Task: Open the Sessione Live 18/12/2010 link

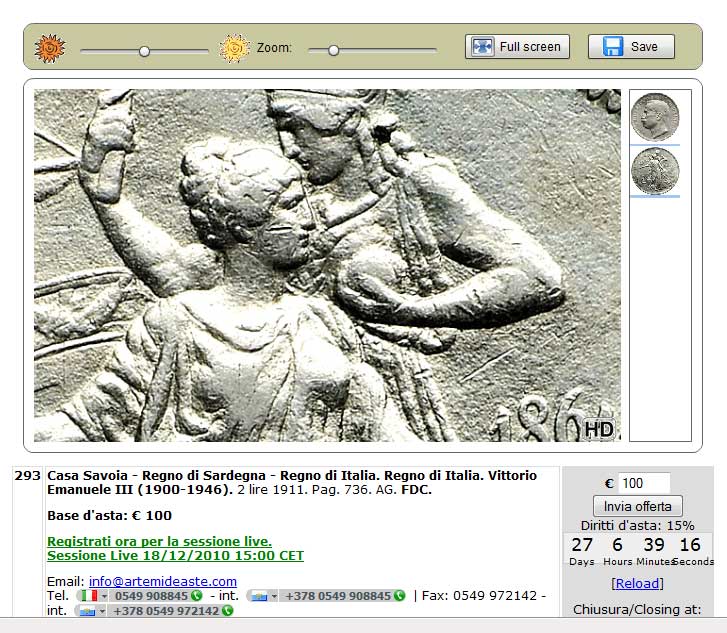Action: pos(175,556)
